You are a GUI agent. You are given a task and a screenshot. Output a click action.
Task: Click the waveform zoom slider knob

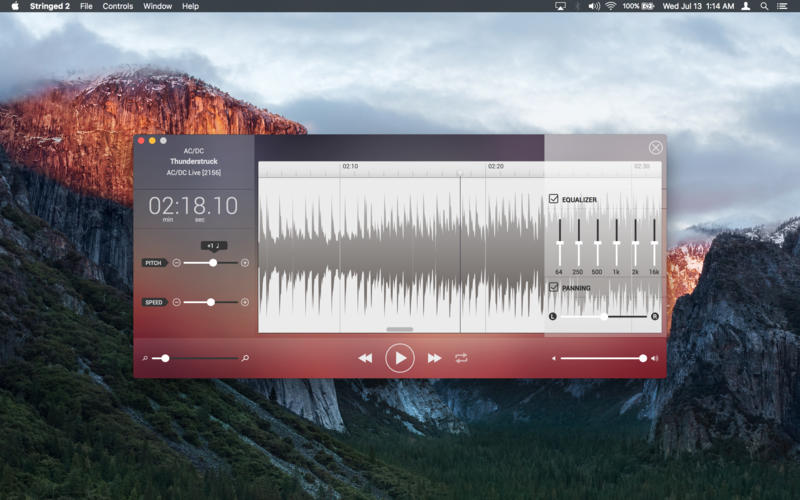tap(165, 358)
